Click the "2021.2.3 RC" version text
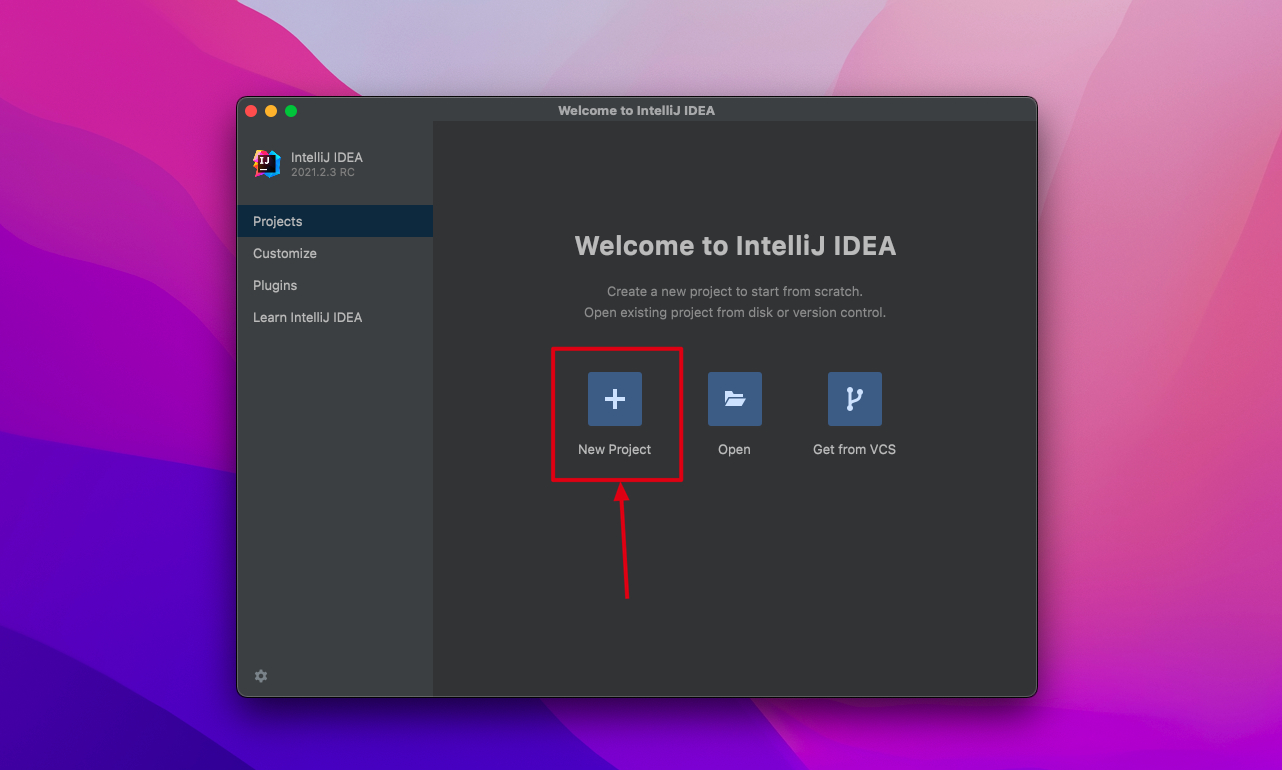Image resolution: width=1282 pixels, height=770 pixels. coord(323,172)
